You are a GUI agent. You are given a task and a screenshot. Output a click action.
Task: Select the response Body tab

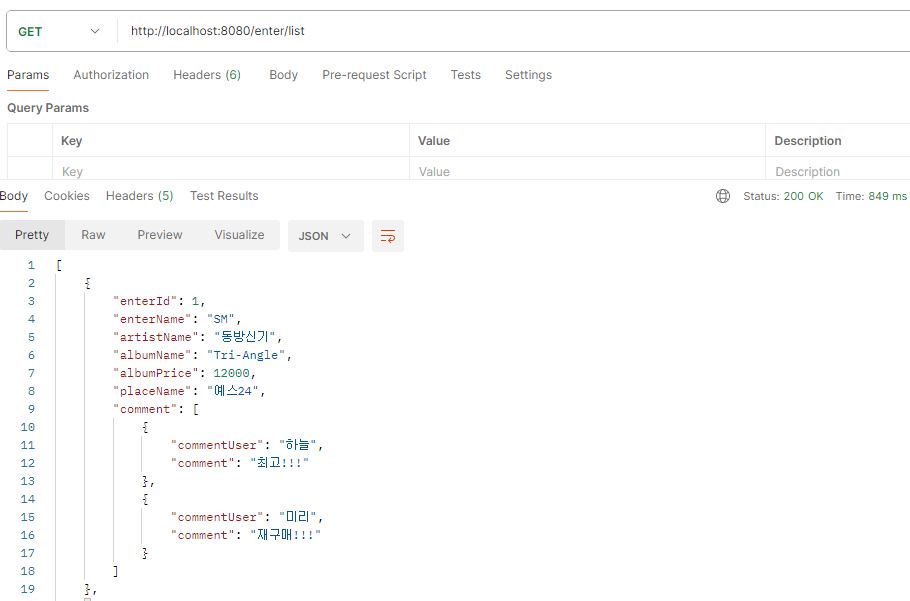point(14,196)
